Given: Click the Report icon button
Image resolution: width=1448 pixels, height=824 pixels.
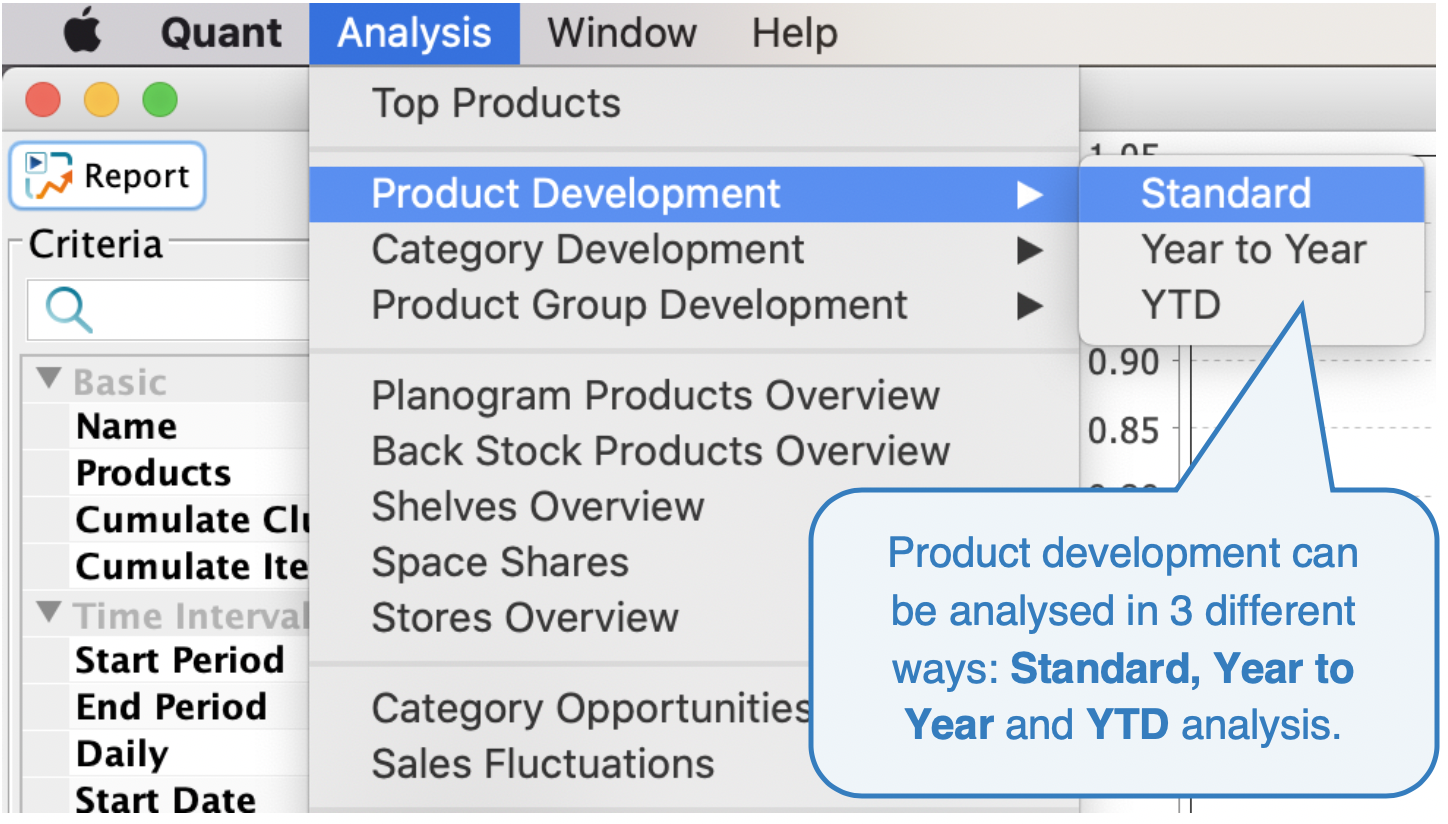Looking at the screenshot, I should click(107, 176).
